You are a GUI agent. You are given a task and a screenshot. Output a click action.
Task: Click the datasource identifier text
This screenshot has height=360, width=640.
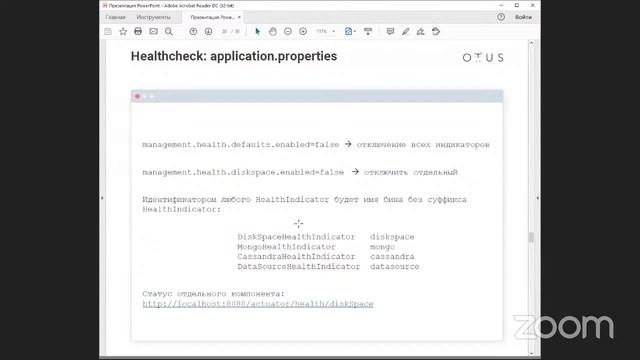click(x=394, y=266)
